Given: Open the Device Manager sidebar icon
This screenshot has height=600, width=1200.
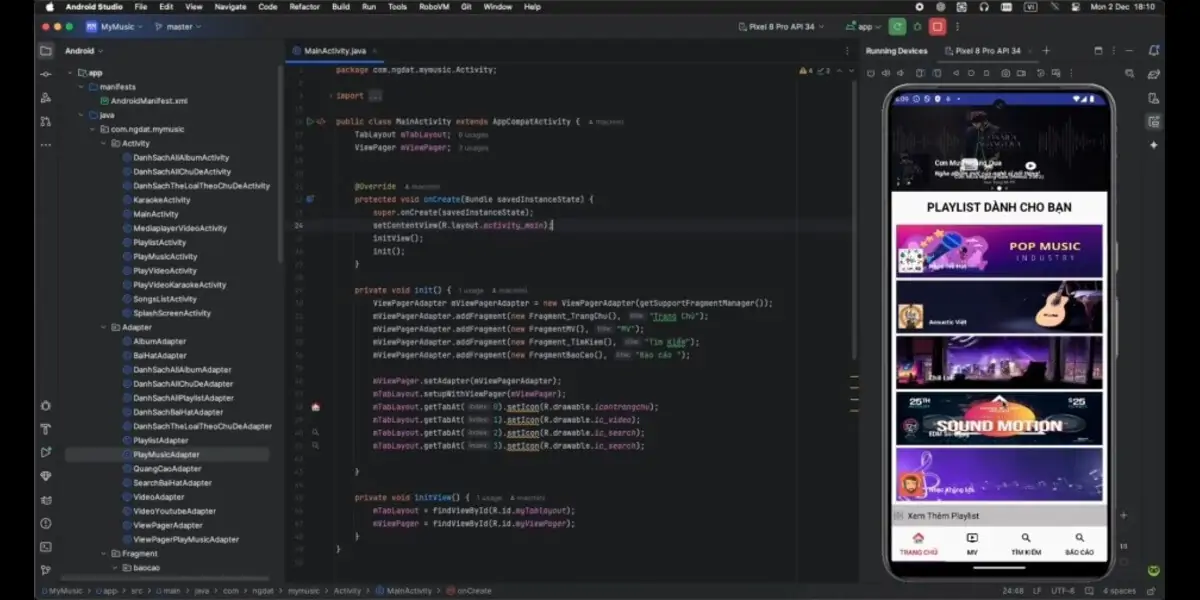Looking at the screenshot, I should click(1154, 98).
